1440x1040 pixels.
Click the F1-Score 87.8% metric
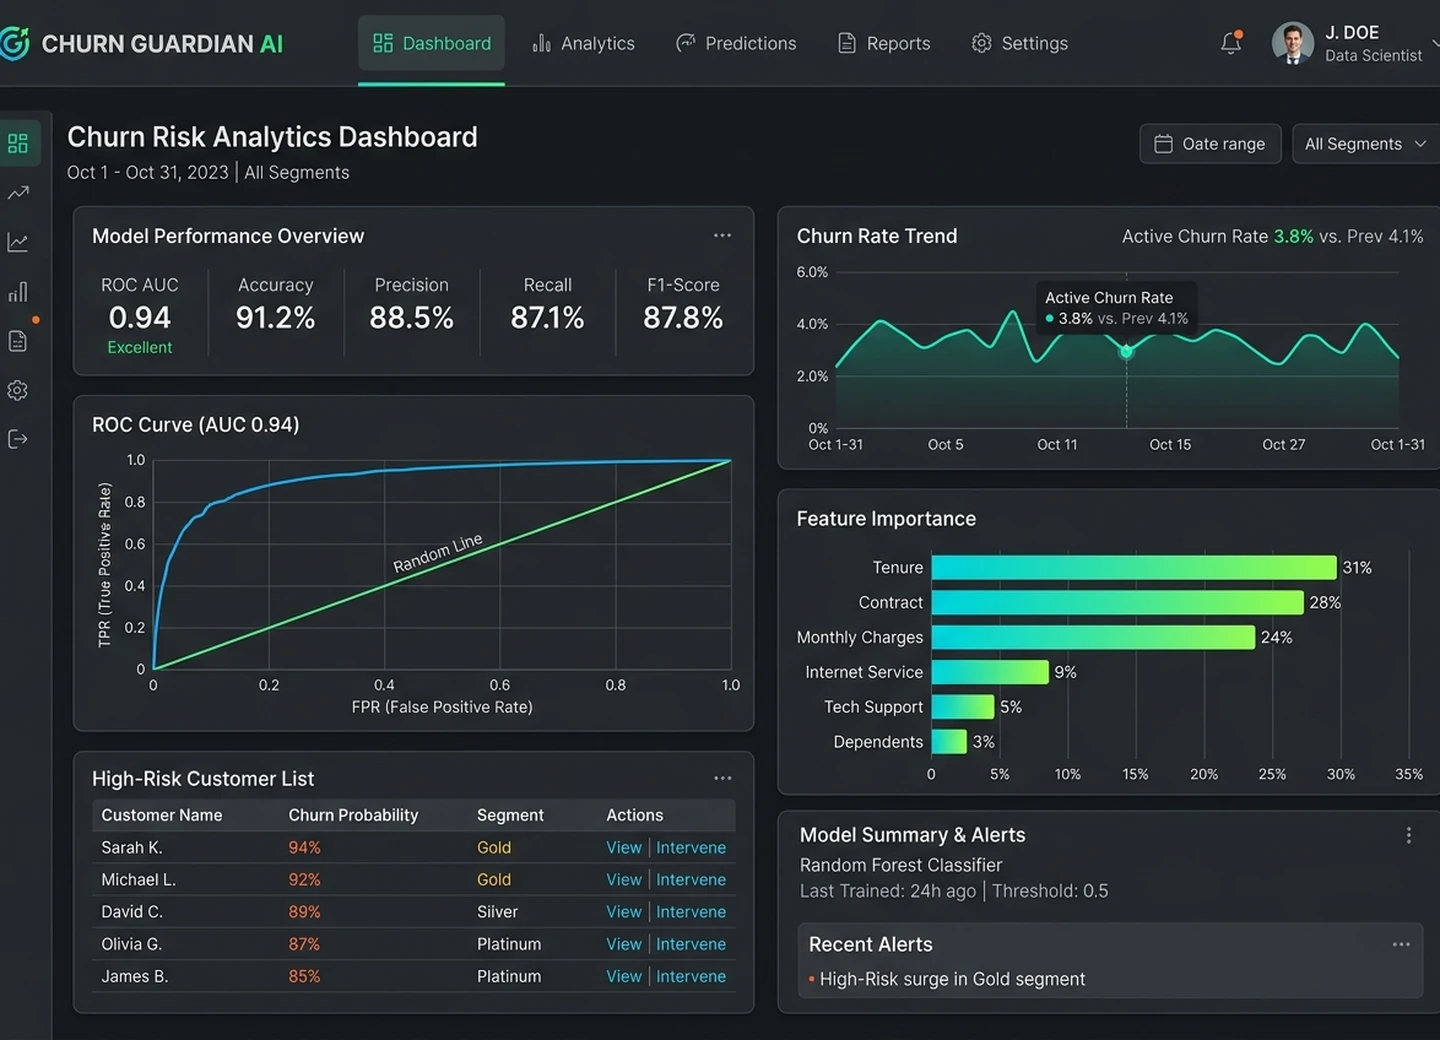pos(683,305)
